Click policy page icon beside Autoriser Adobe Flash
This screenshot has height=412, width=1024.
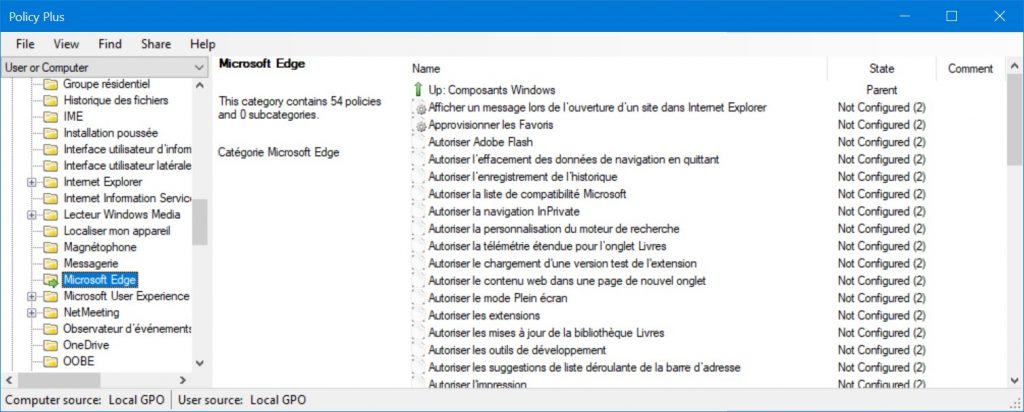point(419,142)
